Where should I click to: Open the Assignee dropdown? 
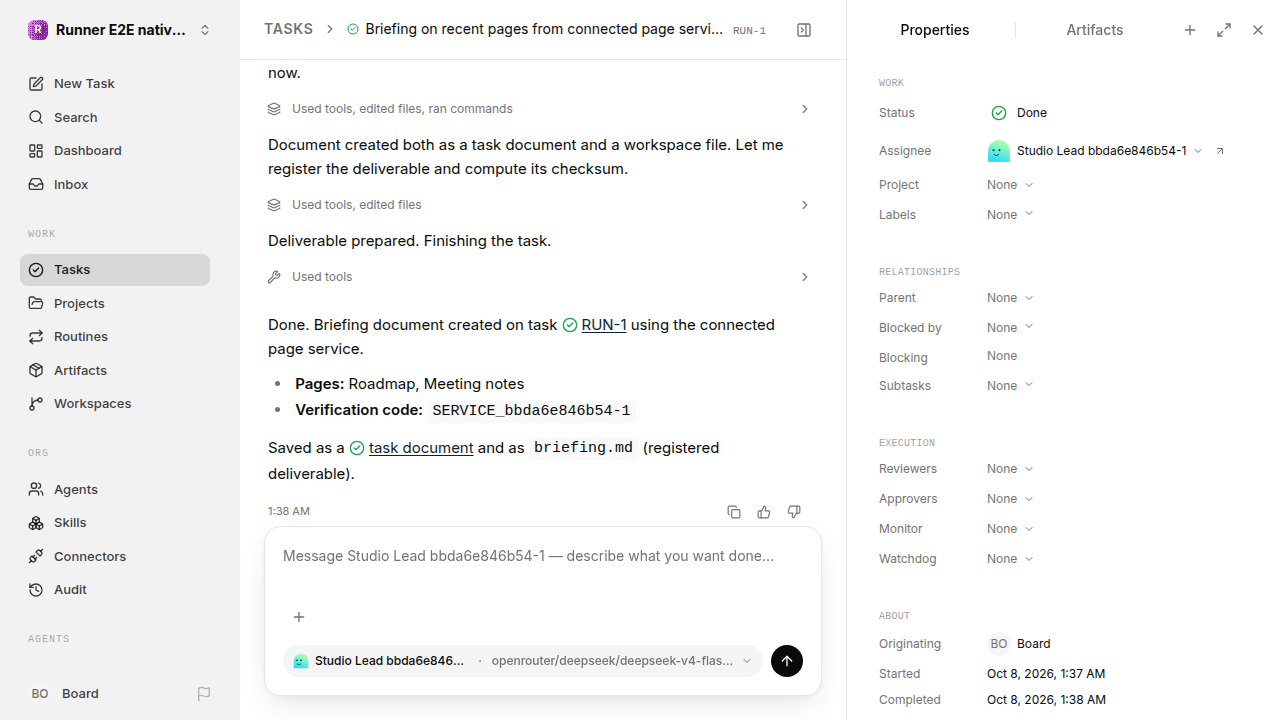tap(1095, 151)
